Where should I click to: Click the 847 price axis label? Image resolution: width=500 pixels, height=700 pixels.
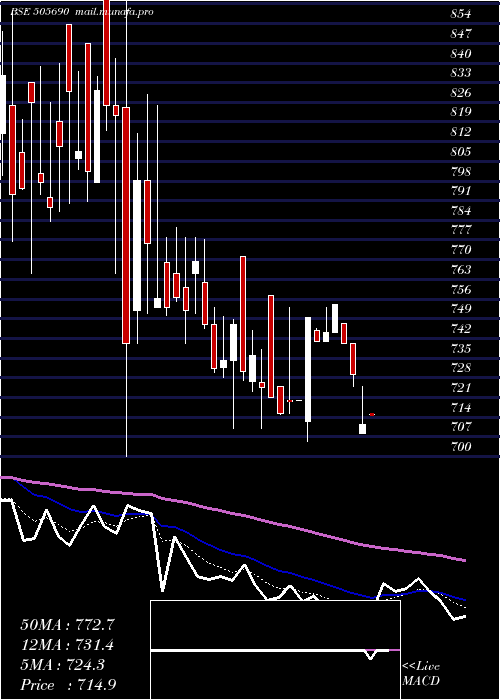(461, 34)
